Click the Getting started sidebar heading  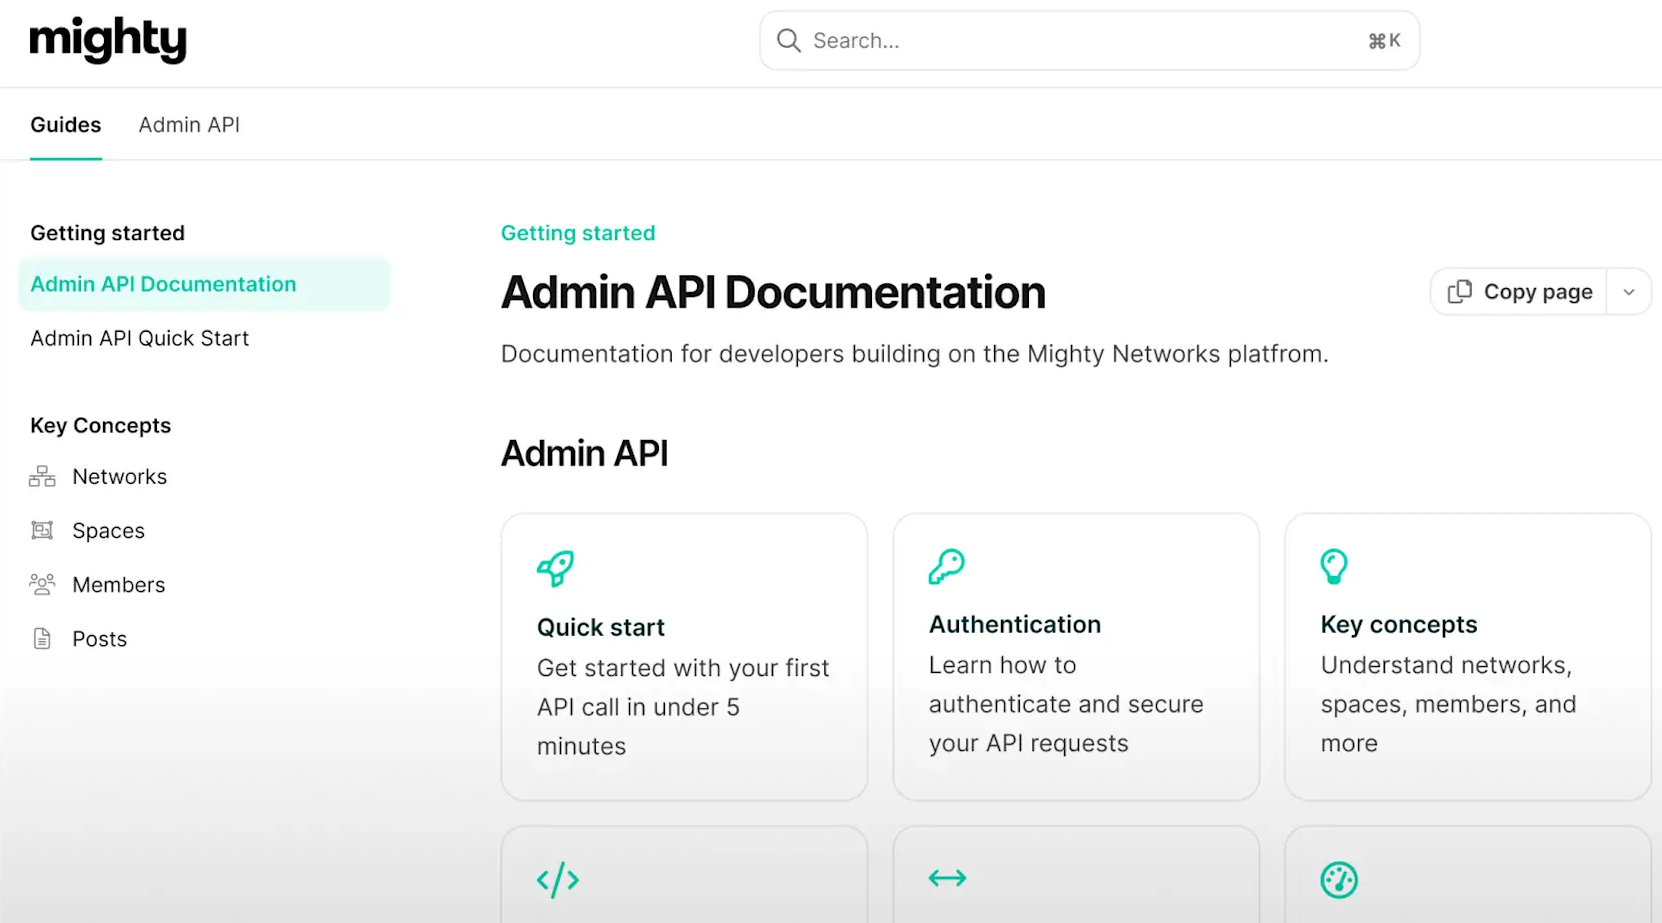click(x=107, y=233)
